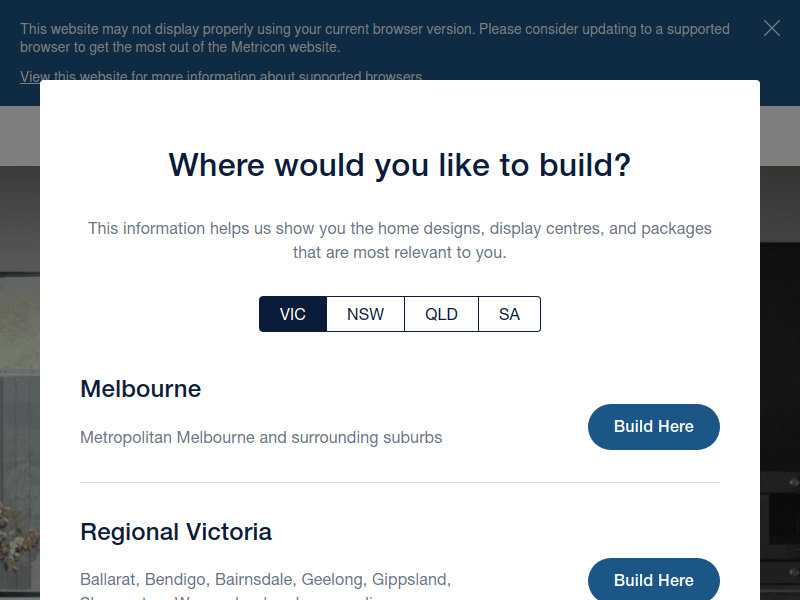
Task: Select SA in the state picker
Action: pos(509,313)
